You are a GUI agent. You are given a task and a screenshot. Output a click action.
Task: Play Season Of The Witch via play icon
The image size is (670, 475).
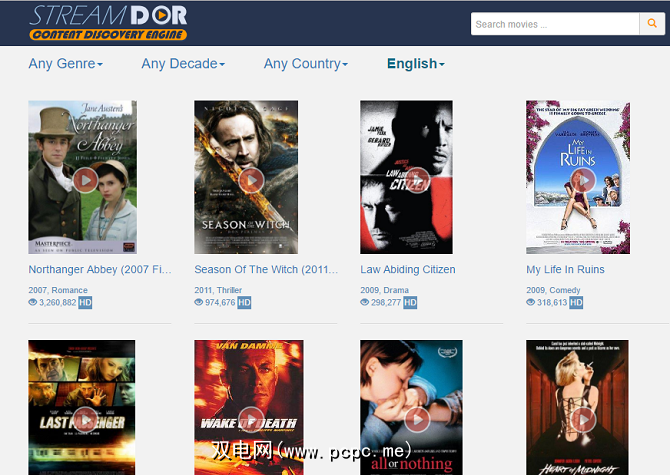(251, 180)
